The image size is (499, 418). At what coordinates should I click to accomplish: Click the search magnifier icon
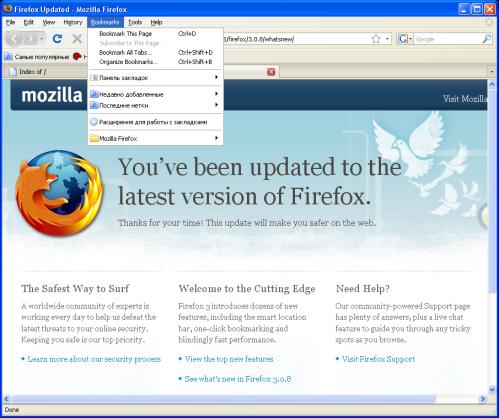click(x=487, y=39)
